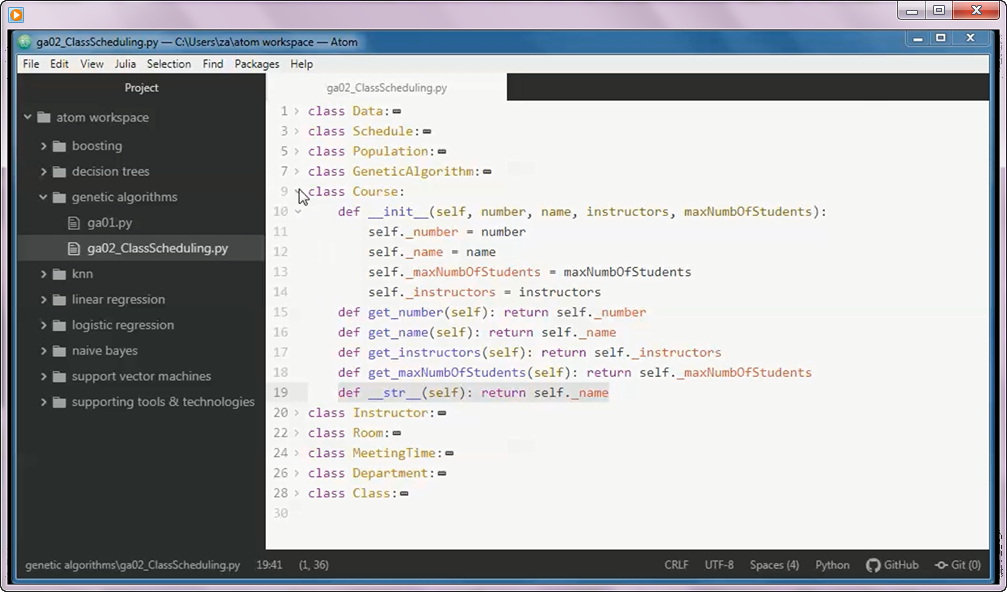The height and width of the screenshot is (592, 1007).
Task: Change the Python grammar selector
Action: (x=832, y=566)
